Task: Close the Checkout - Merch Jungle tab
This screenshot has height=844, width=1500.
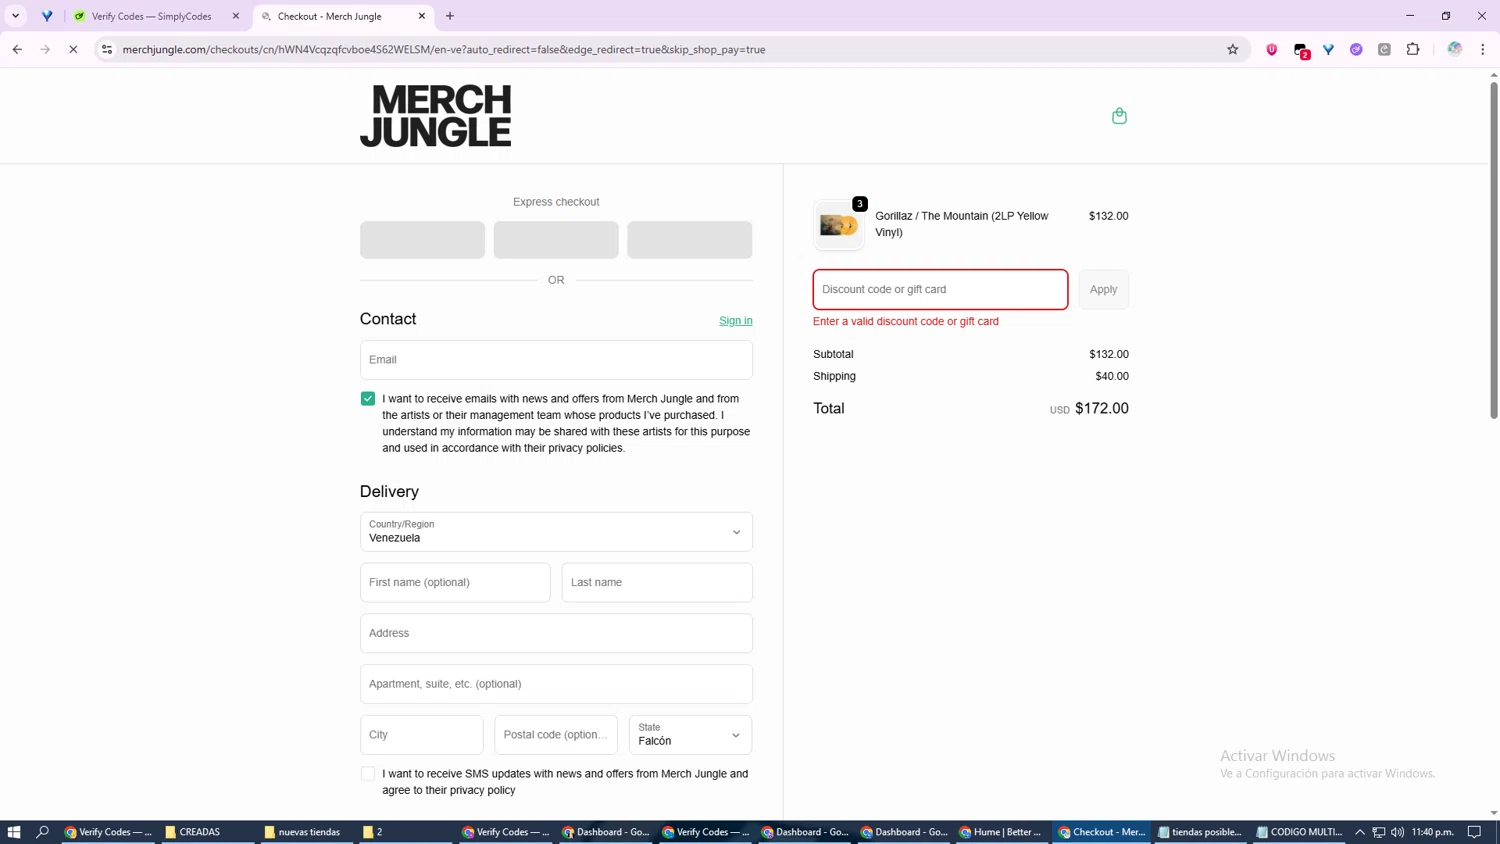Action: point(422,16)
